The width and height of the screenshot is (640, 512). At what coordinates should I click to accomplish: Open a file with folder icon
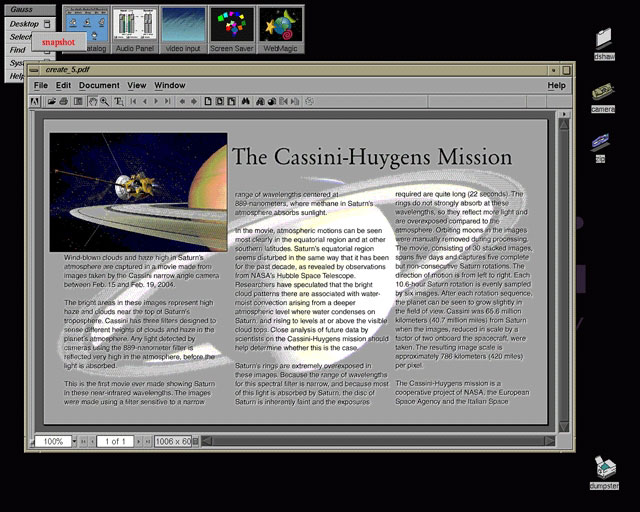click(x=51, y=101)
